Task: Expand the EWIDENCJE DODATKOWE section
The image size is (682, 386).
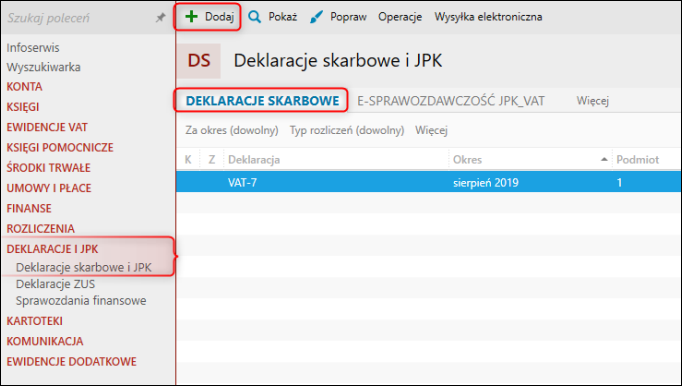Action: (71, 362)
